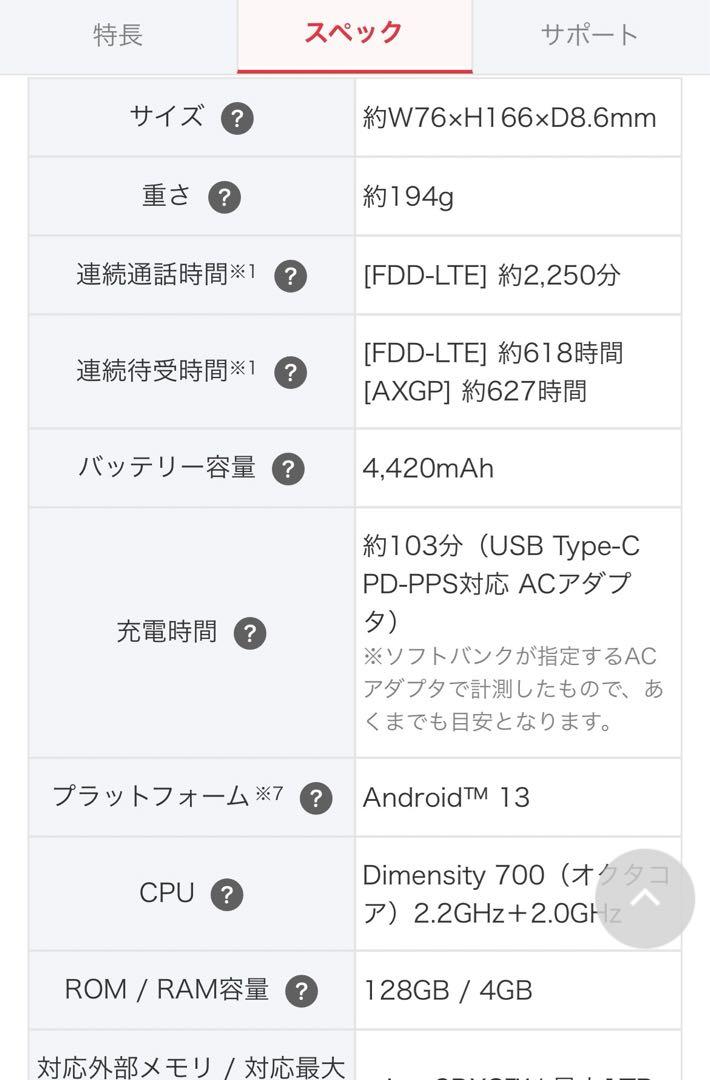Image resolution: width=710 pixels, height=1080 pixels.
Task: Switch to the 特長 tab
Action: (x=118, y=36)
